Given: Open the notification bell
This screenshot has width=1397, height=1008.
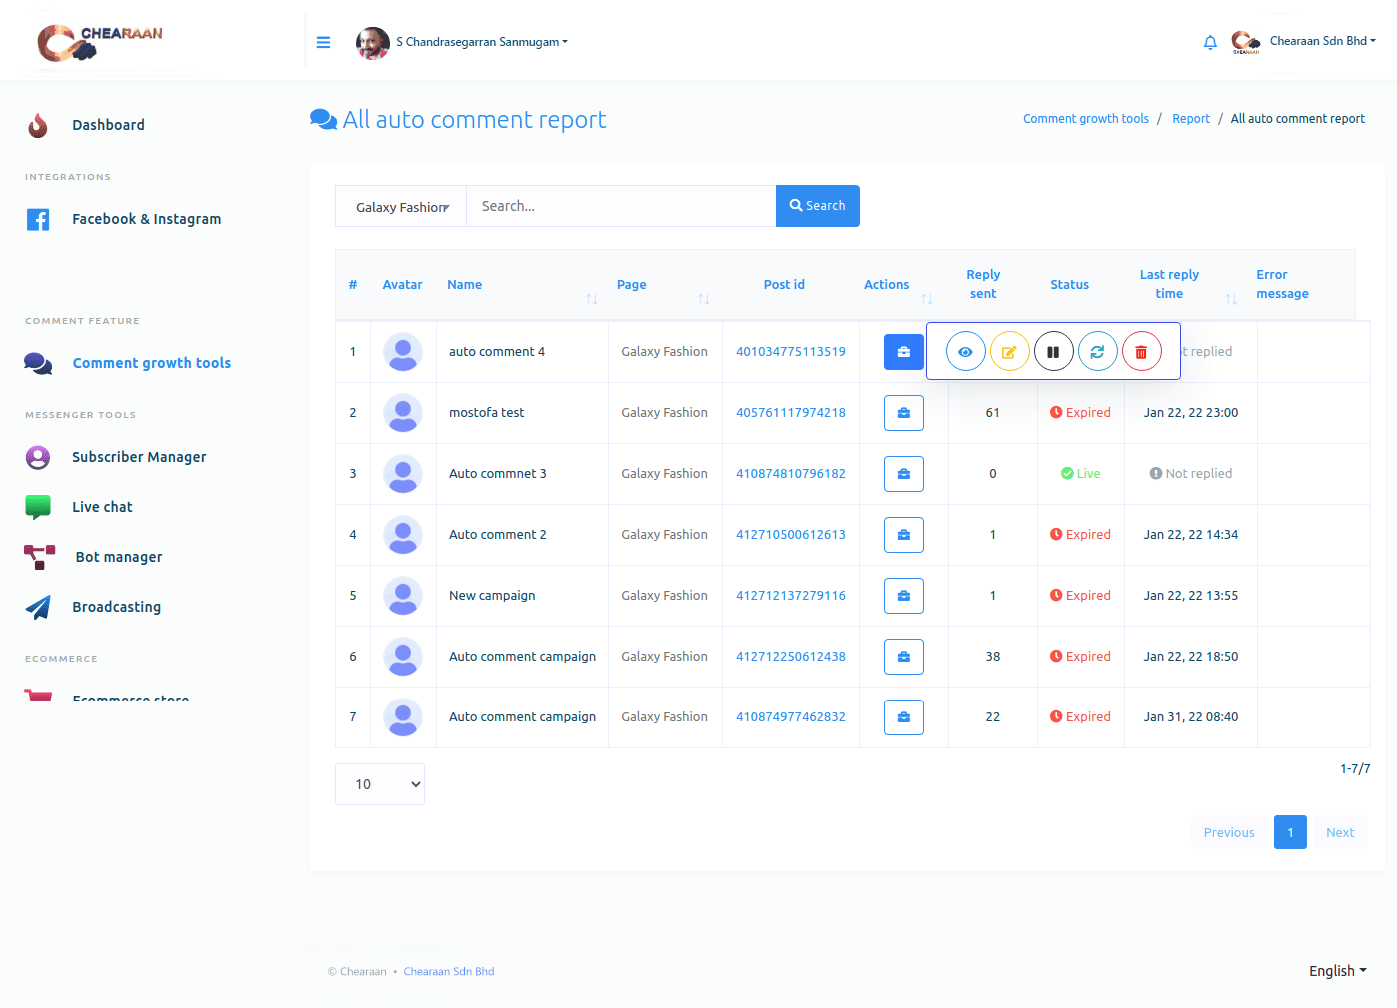Looking at the screenshot, I should (1210, 42).
